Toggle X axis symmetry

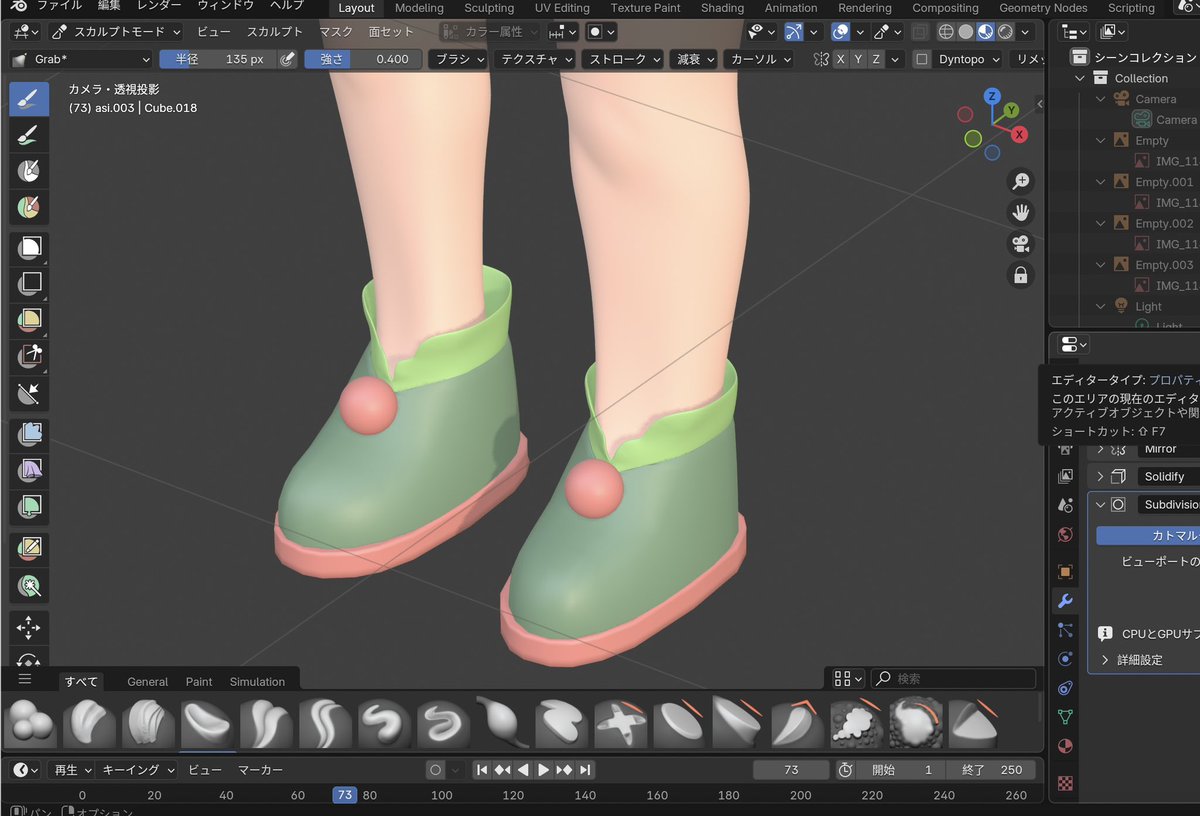840,59
